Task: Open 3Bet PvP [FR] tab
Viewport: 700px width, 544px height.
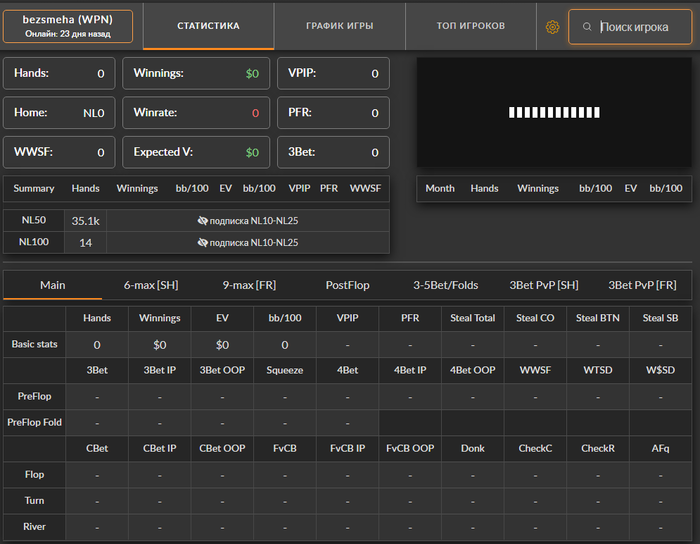Action: (642, 285)
